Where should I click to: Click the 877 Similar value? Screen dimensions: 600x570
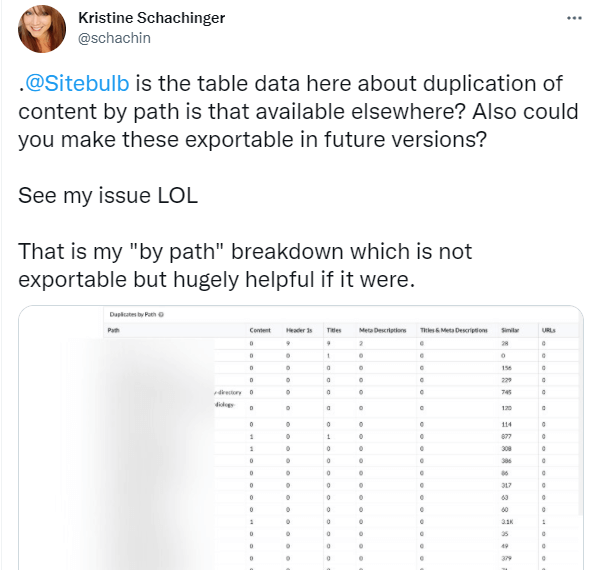tap(506, 436)
